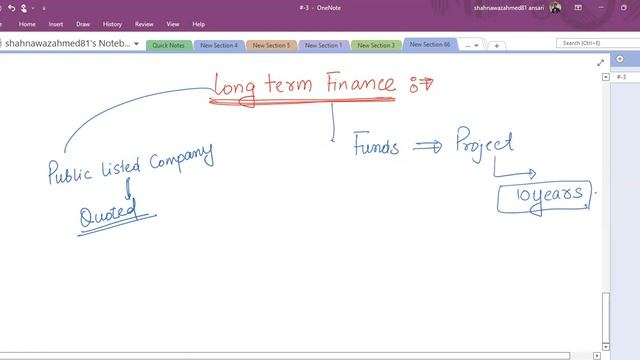
Task: Open the Insert ribbon tab
Action: [x=56, y=24]
